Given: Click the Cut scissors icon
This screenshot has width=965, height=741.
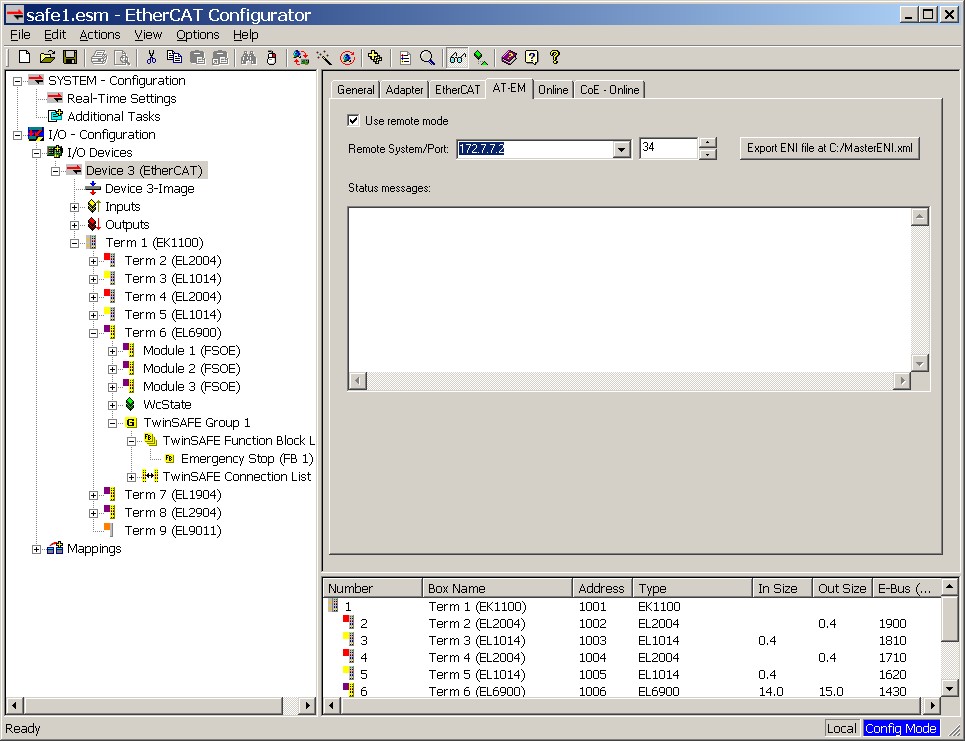Looking at the screenshot, I should tap(151, 58).
